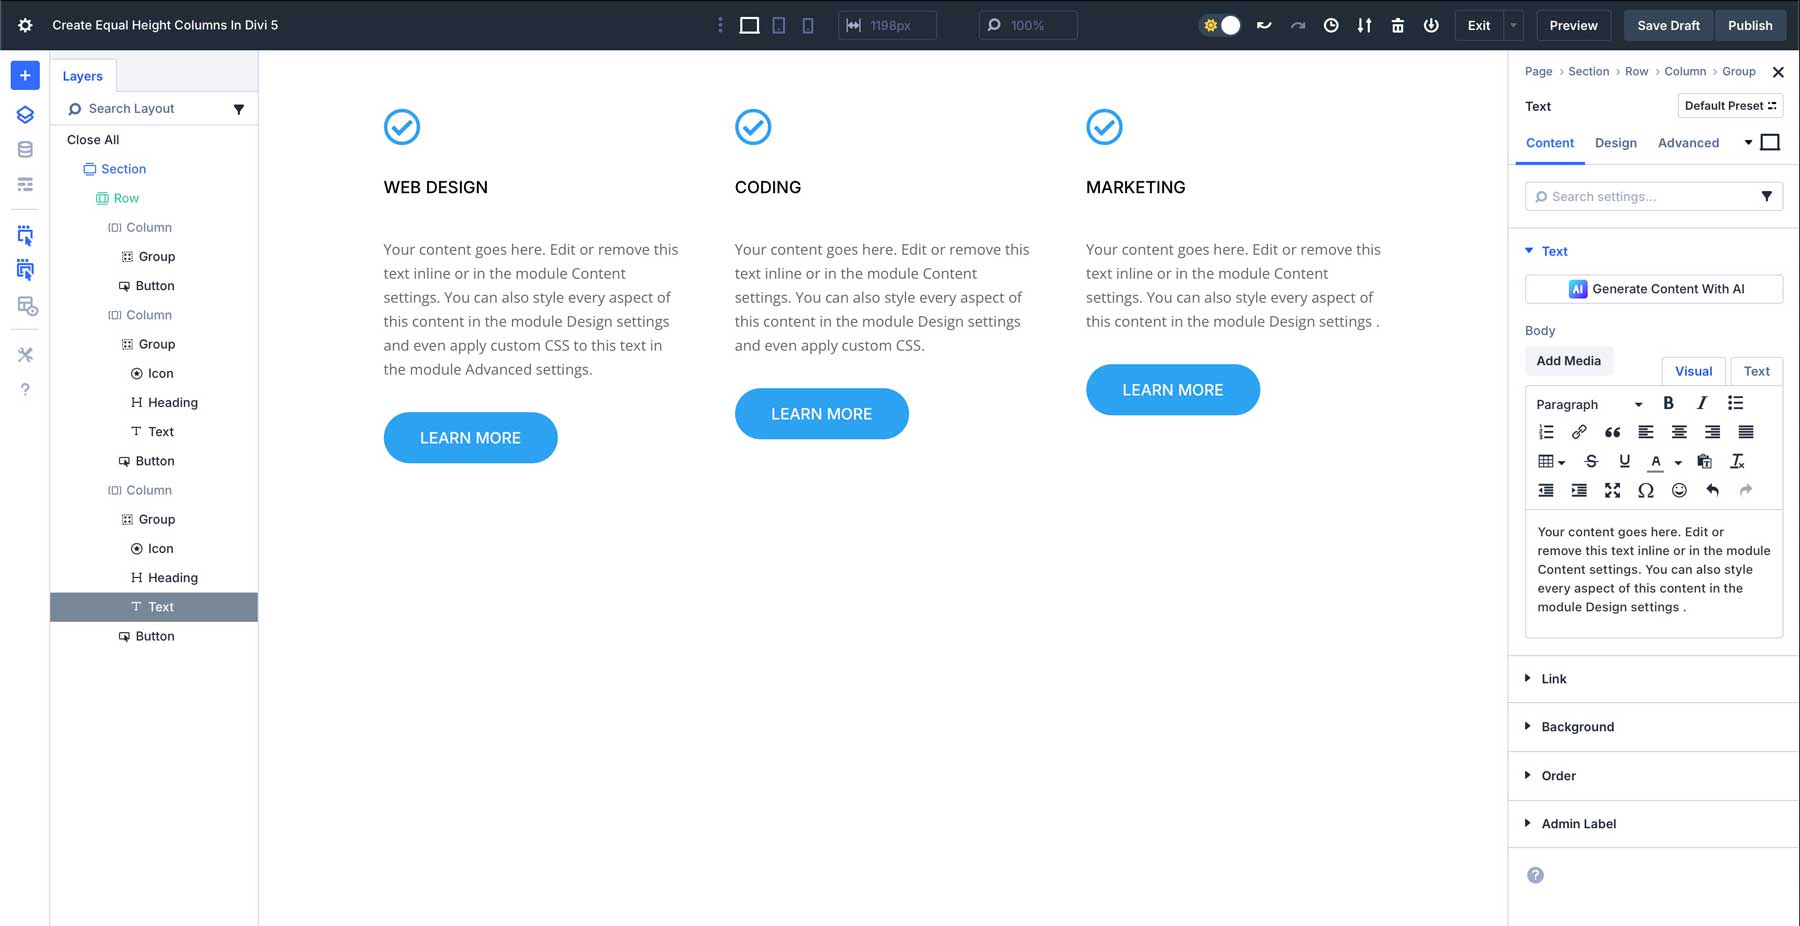Click the Add Media button

click(x=1568, y=361)
